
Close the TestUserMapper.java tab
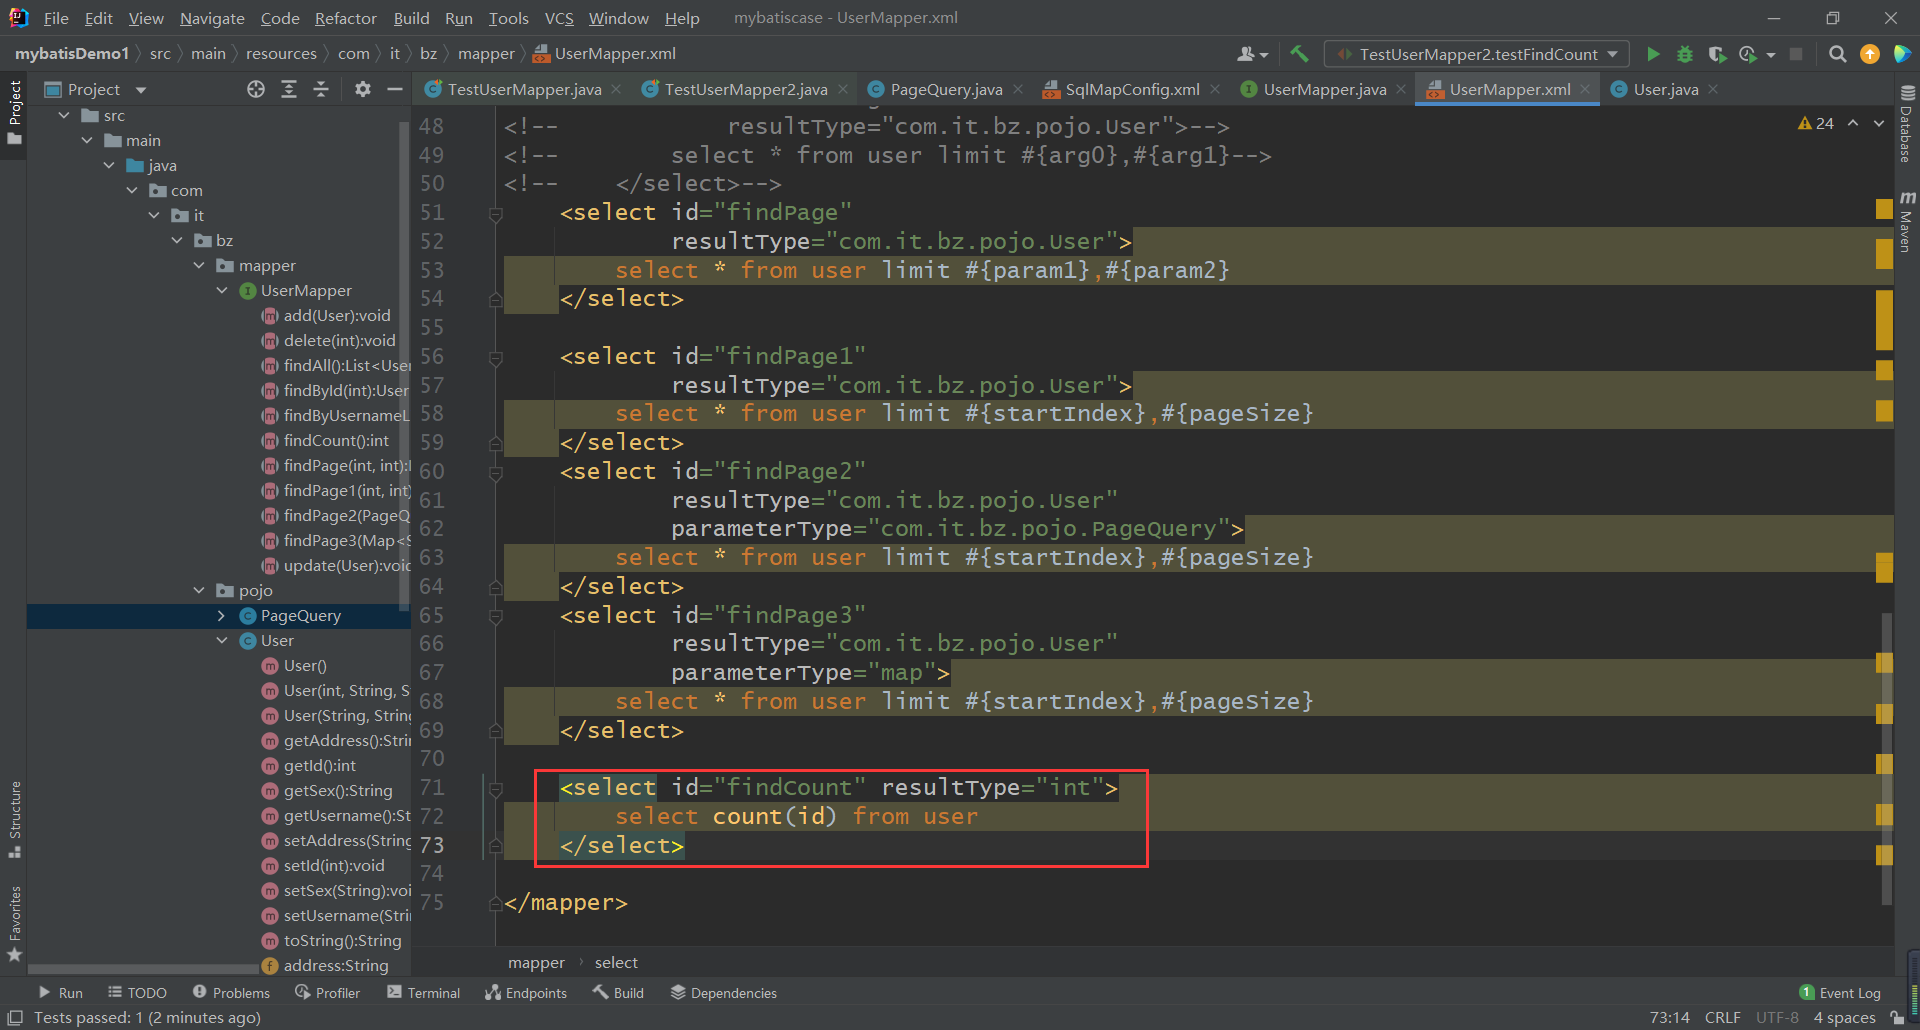click(617, 89)
